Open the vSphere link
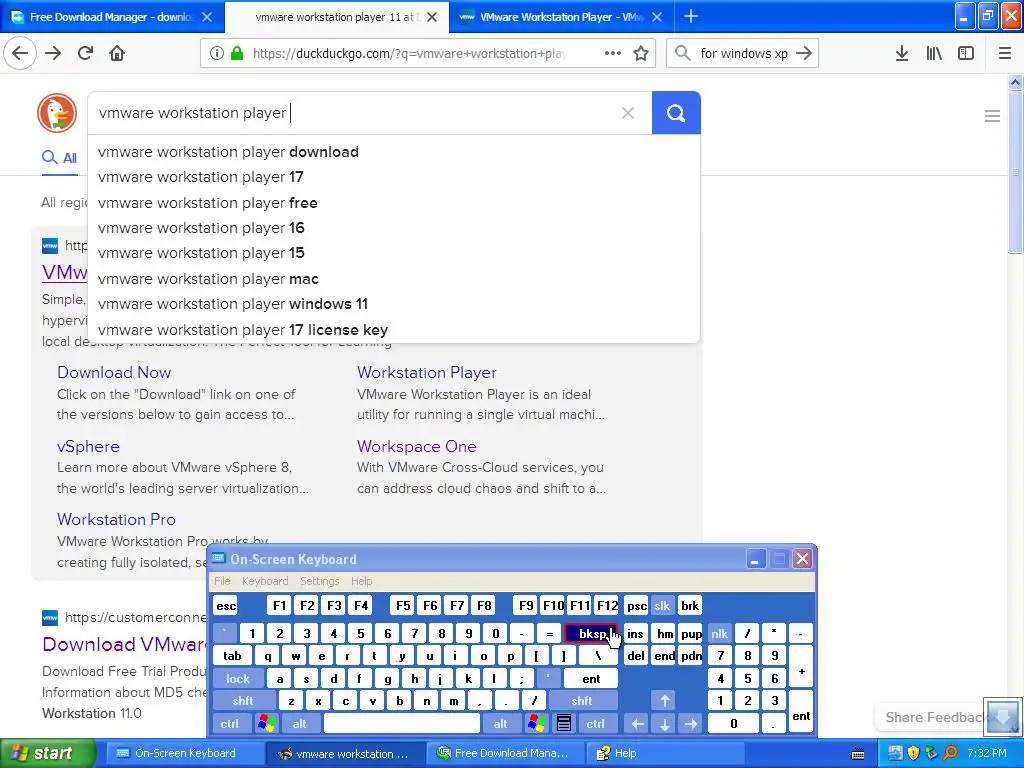The image size is (1024, 768). (x=88, y=447)
